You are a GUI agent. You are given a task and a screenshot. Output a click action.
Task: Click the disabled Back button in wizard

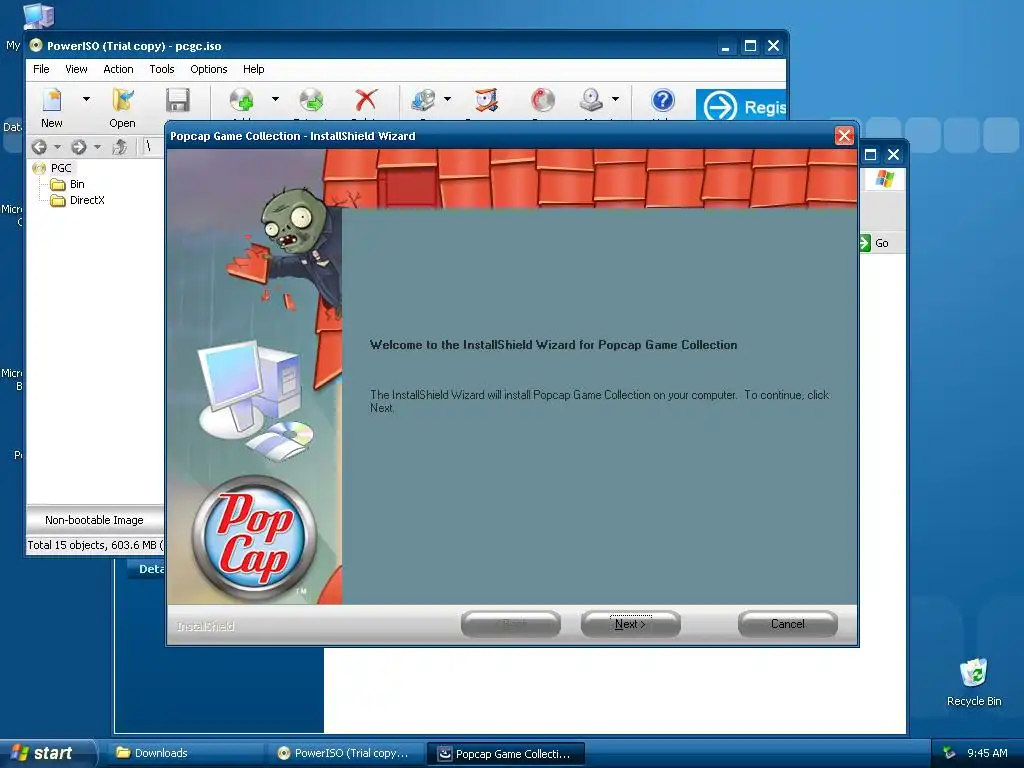(511, 624)
